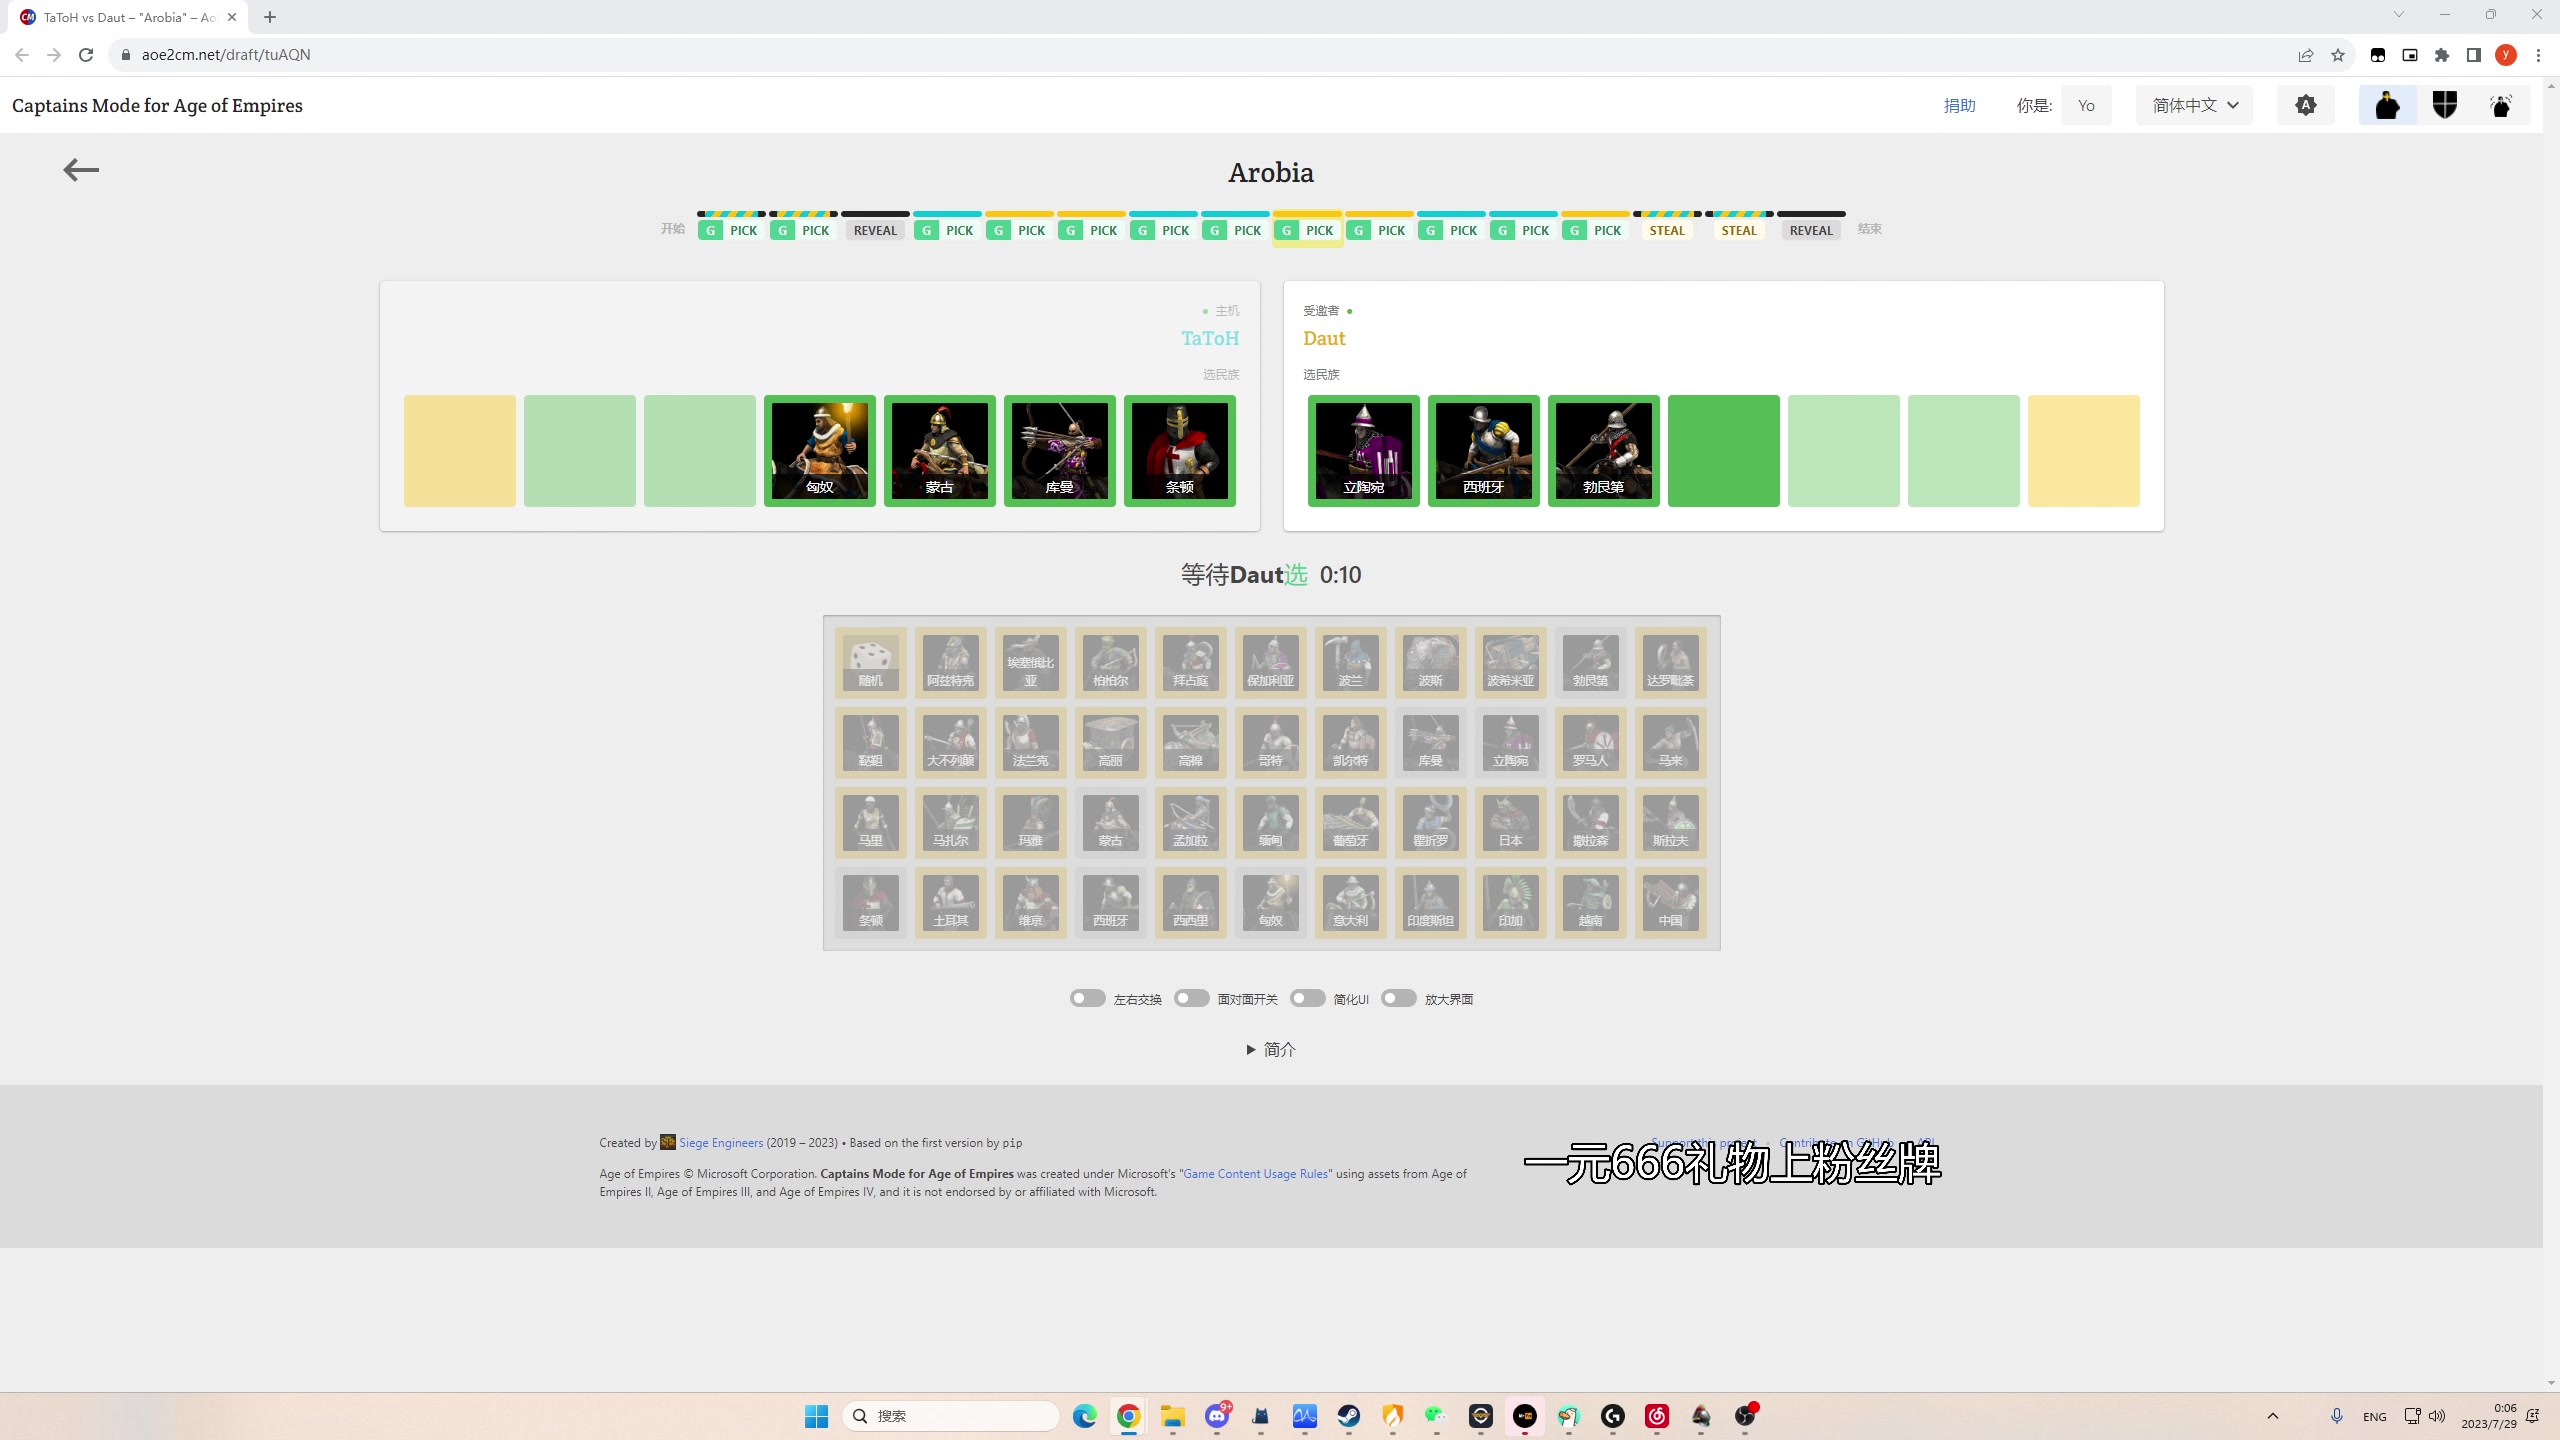Pick the random dice civilization tile
The height and width of the screenshot is (1440, 2560).
[x=870, y=662]
